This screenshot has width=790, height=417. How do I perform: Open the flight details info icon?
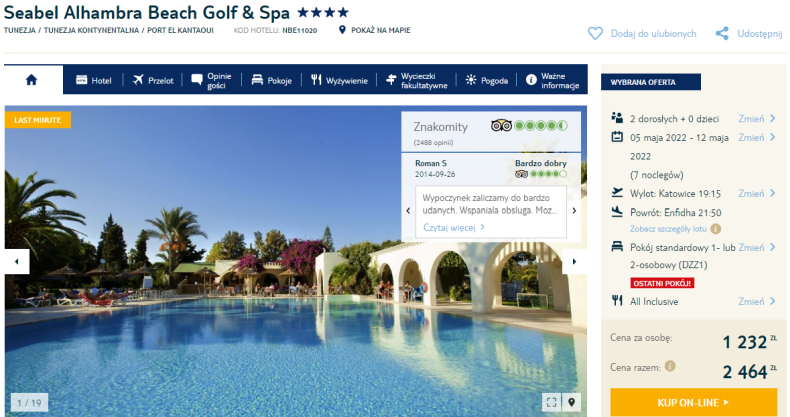click(715, 229)
